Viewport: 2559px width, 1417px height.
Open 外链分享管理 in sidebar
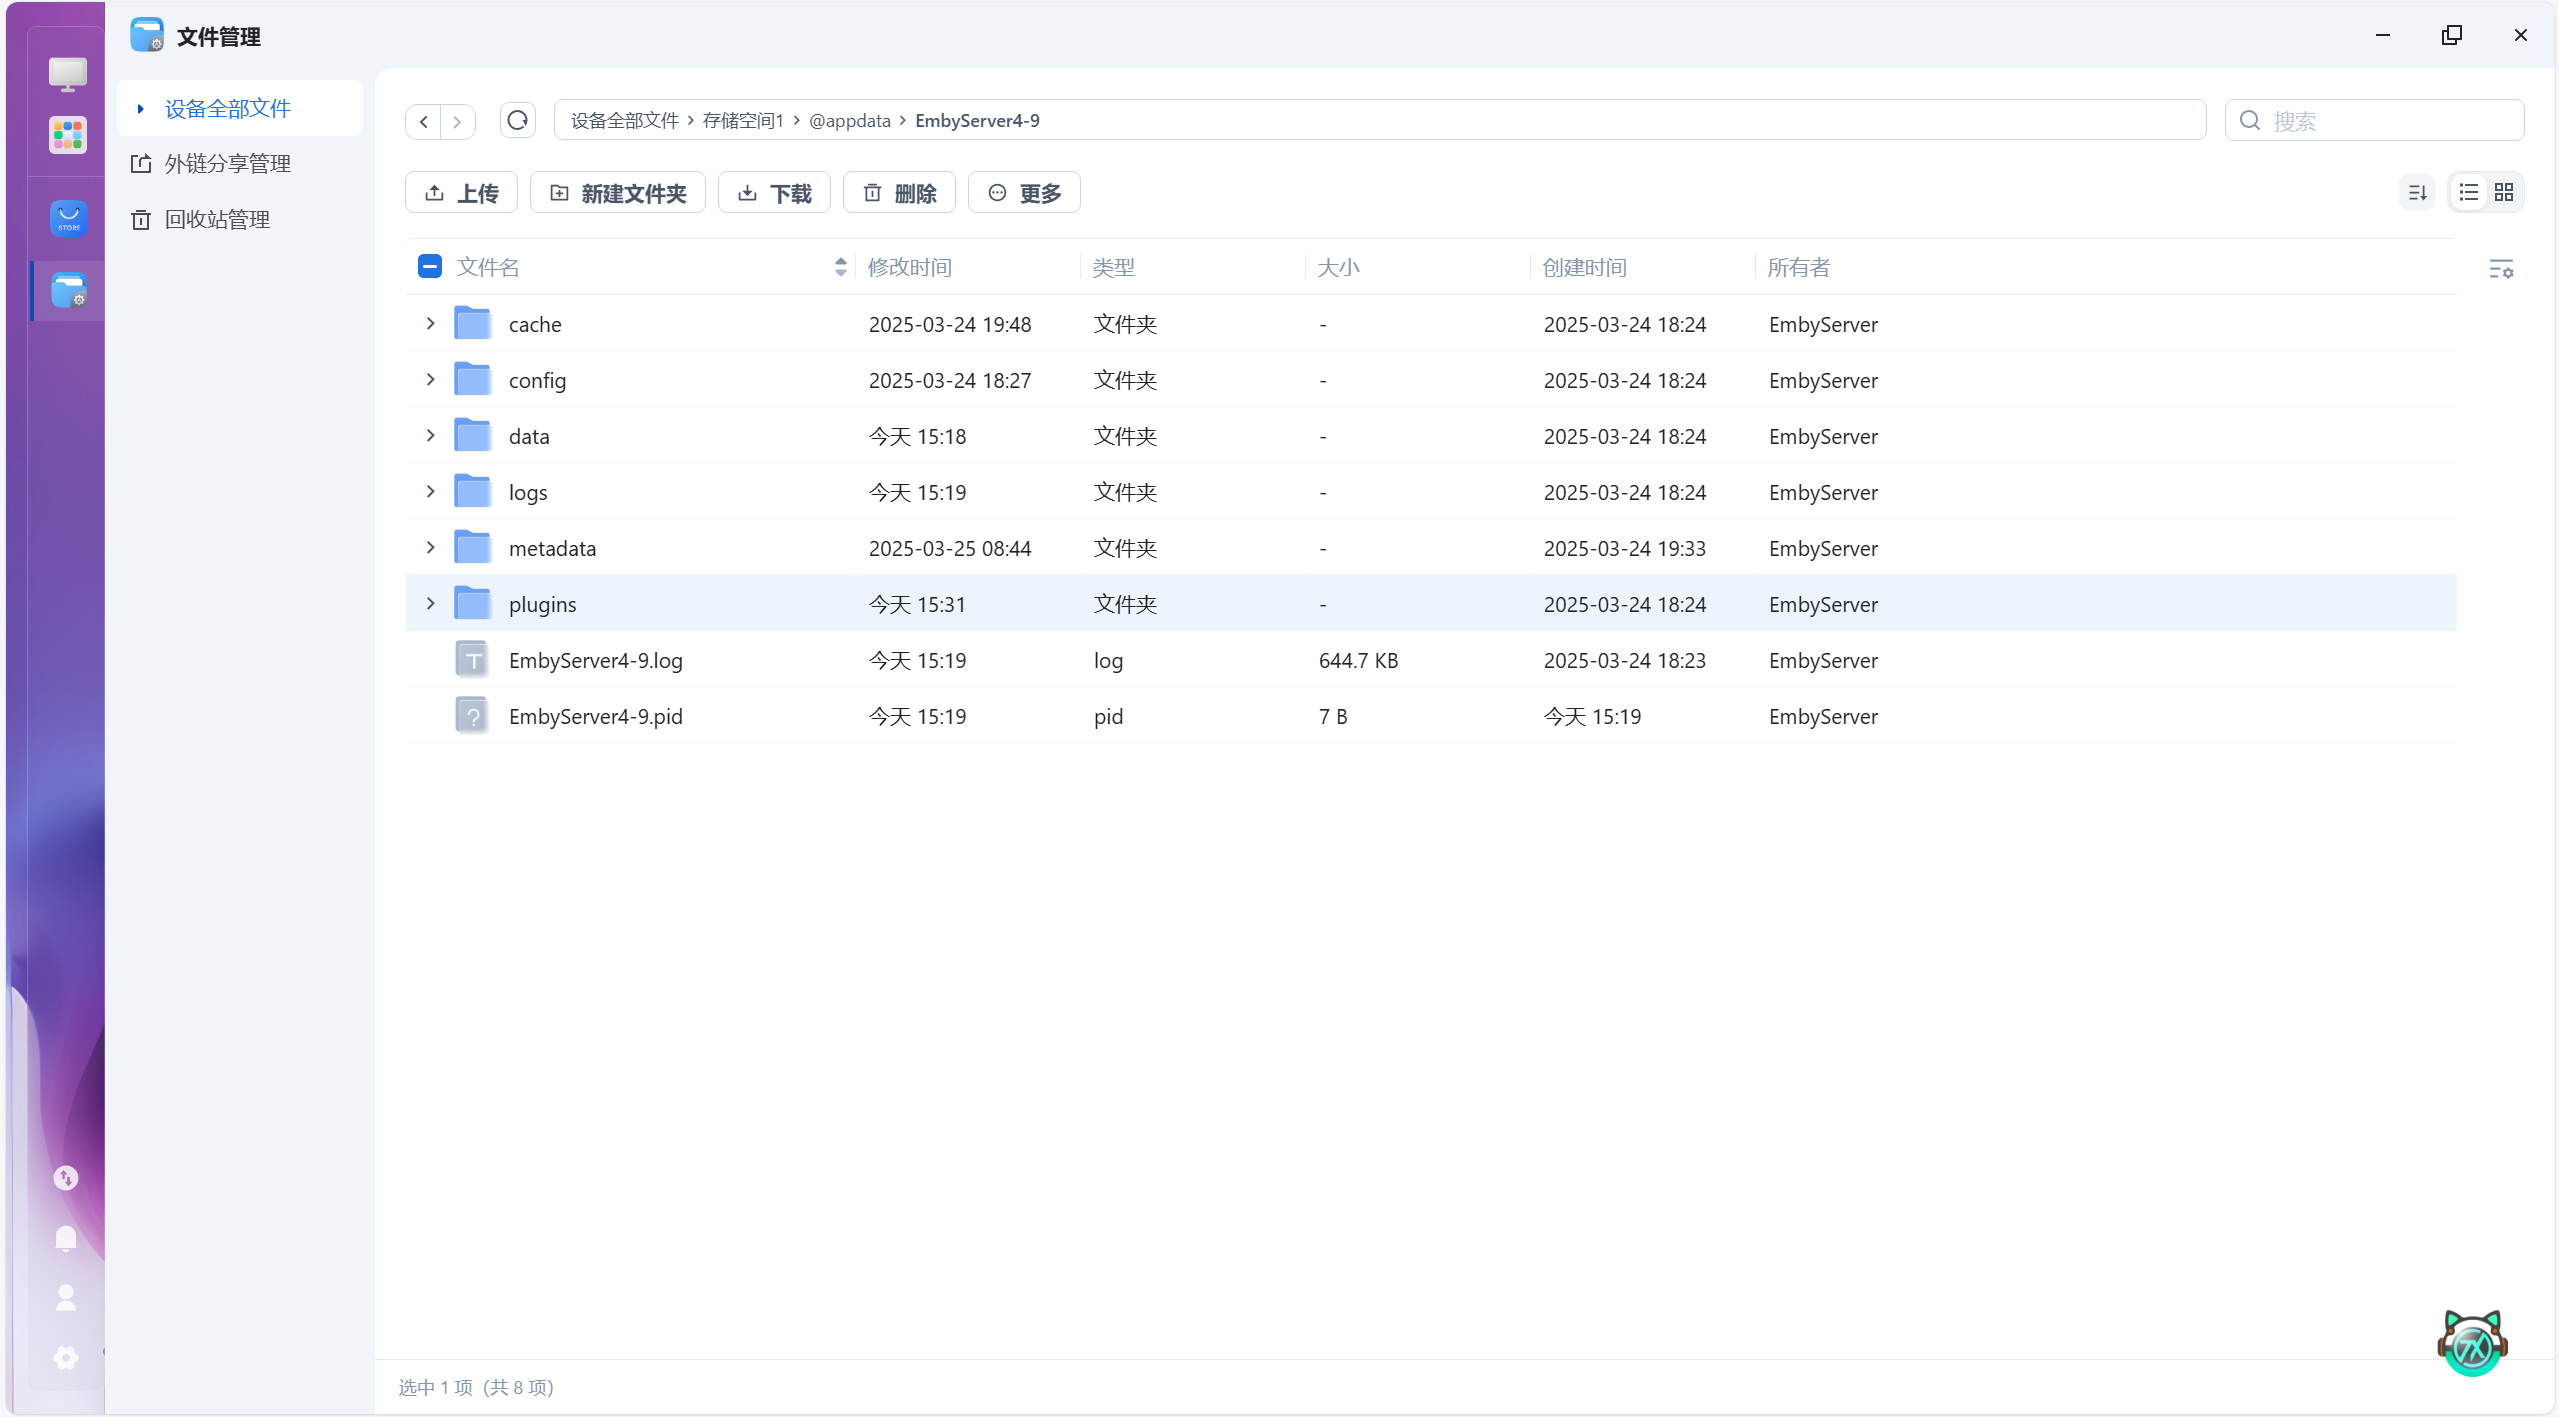pos(227,163)
